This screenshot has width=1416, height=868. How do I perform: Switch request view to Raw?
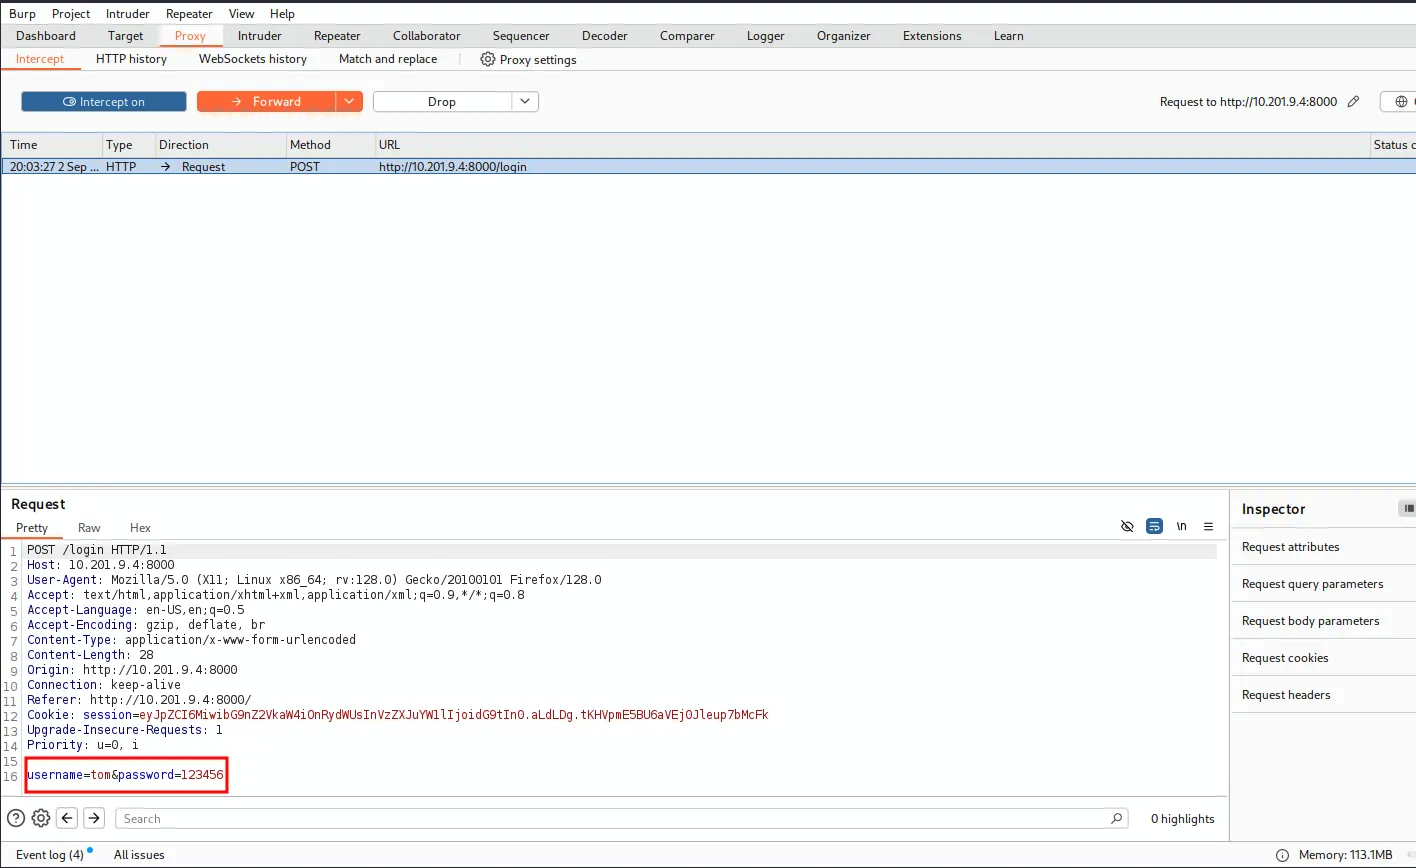click(x=89, y=527)
